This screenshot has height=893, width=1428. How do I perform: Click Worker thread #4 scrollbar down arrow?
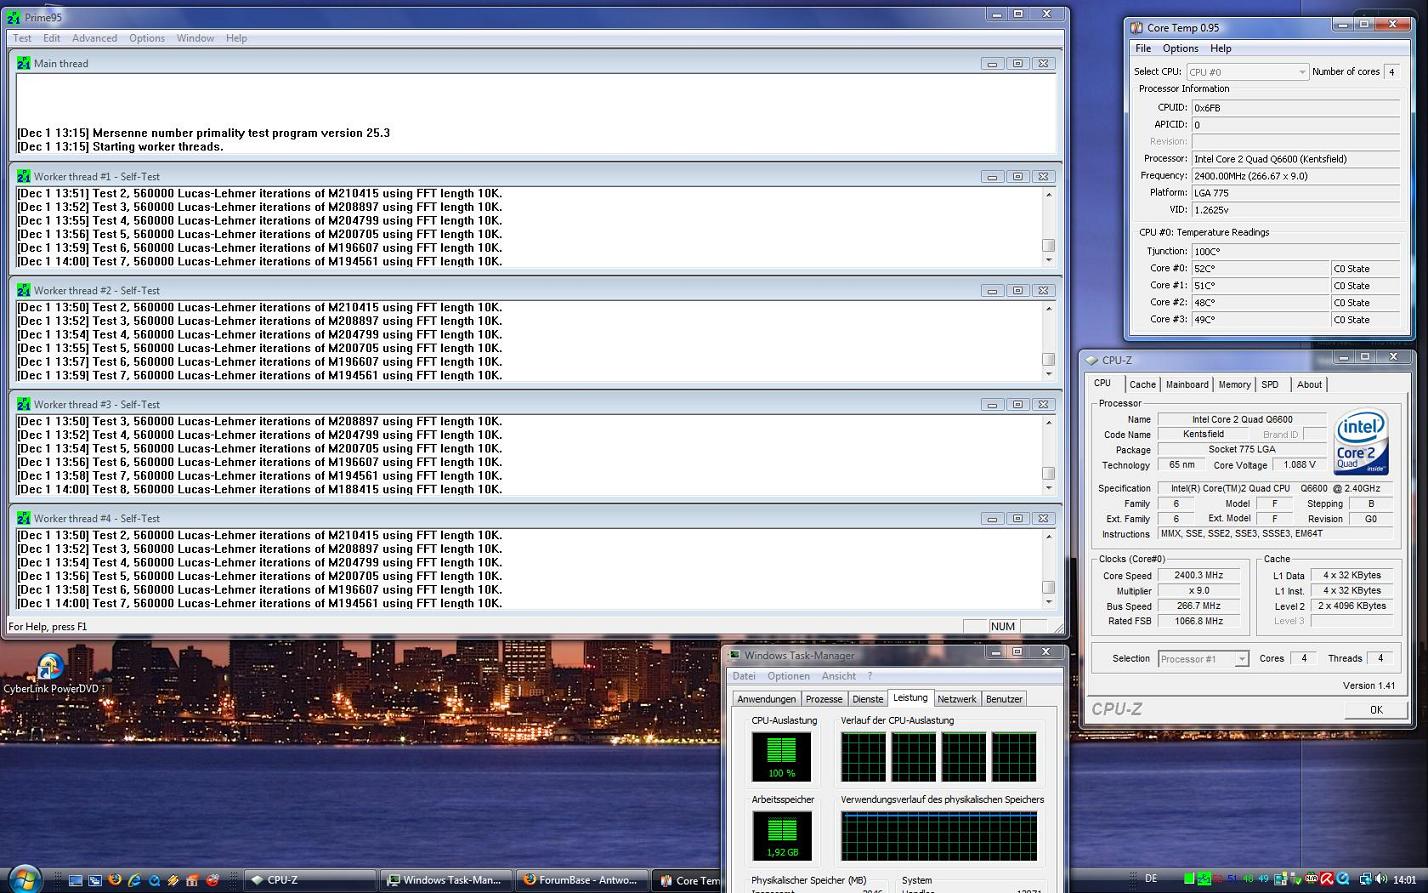coord(1048,602)
